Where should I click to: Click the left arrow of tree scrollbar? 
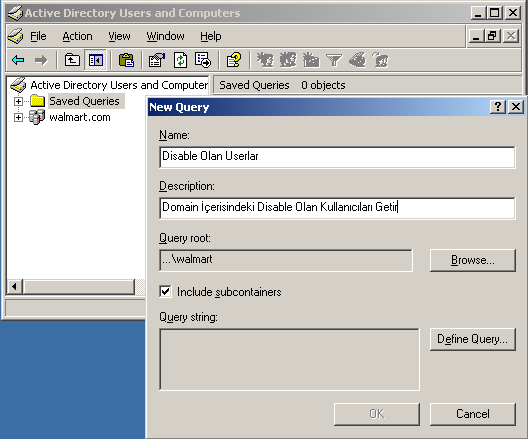[x=14, y=287]
